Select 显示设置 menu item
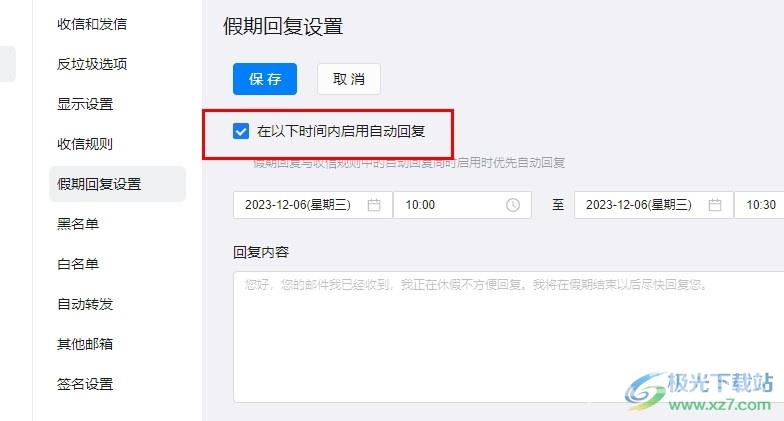Image resolution: width=784 pixels, height=421 pixels. coord(85,104)
